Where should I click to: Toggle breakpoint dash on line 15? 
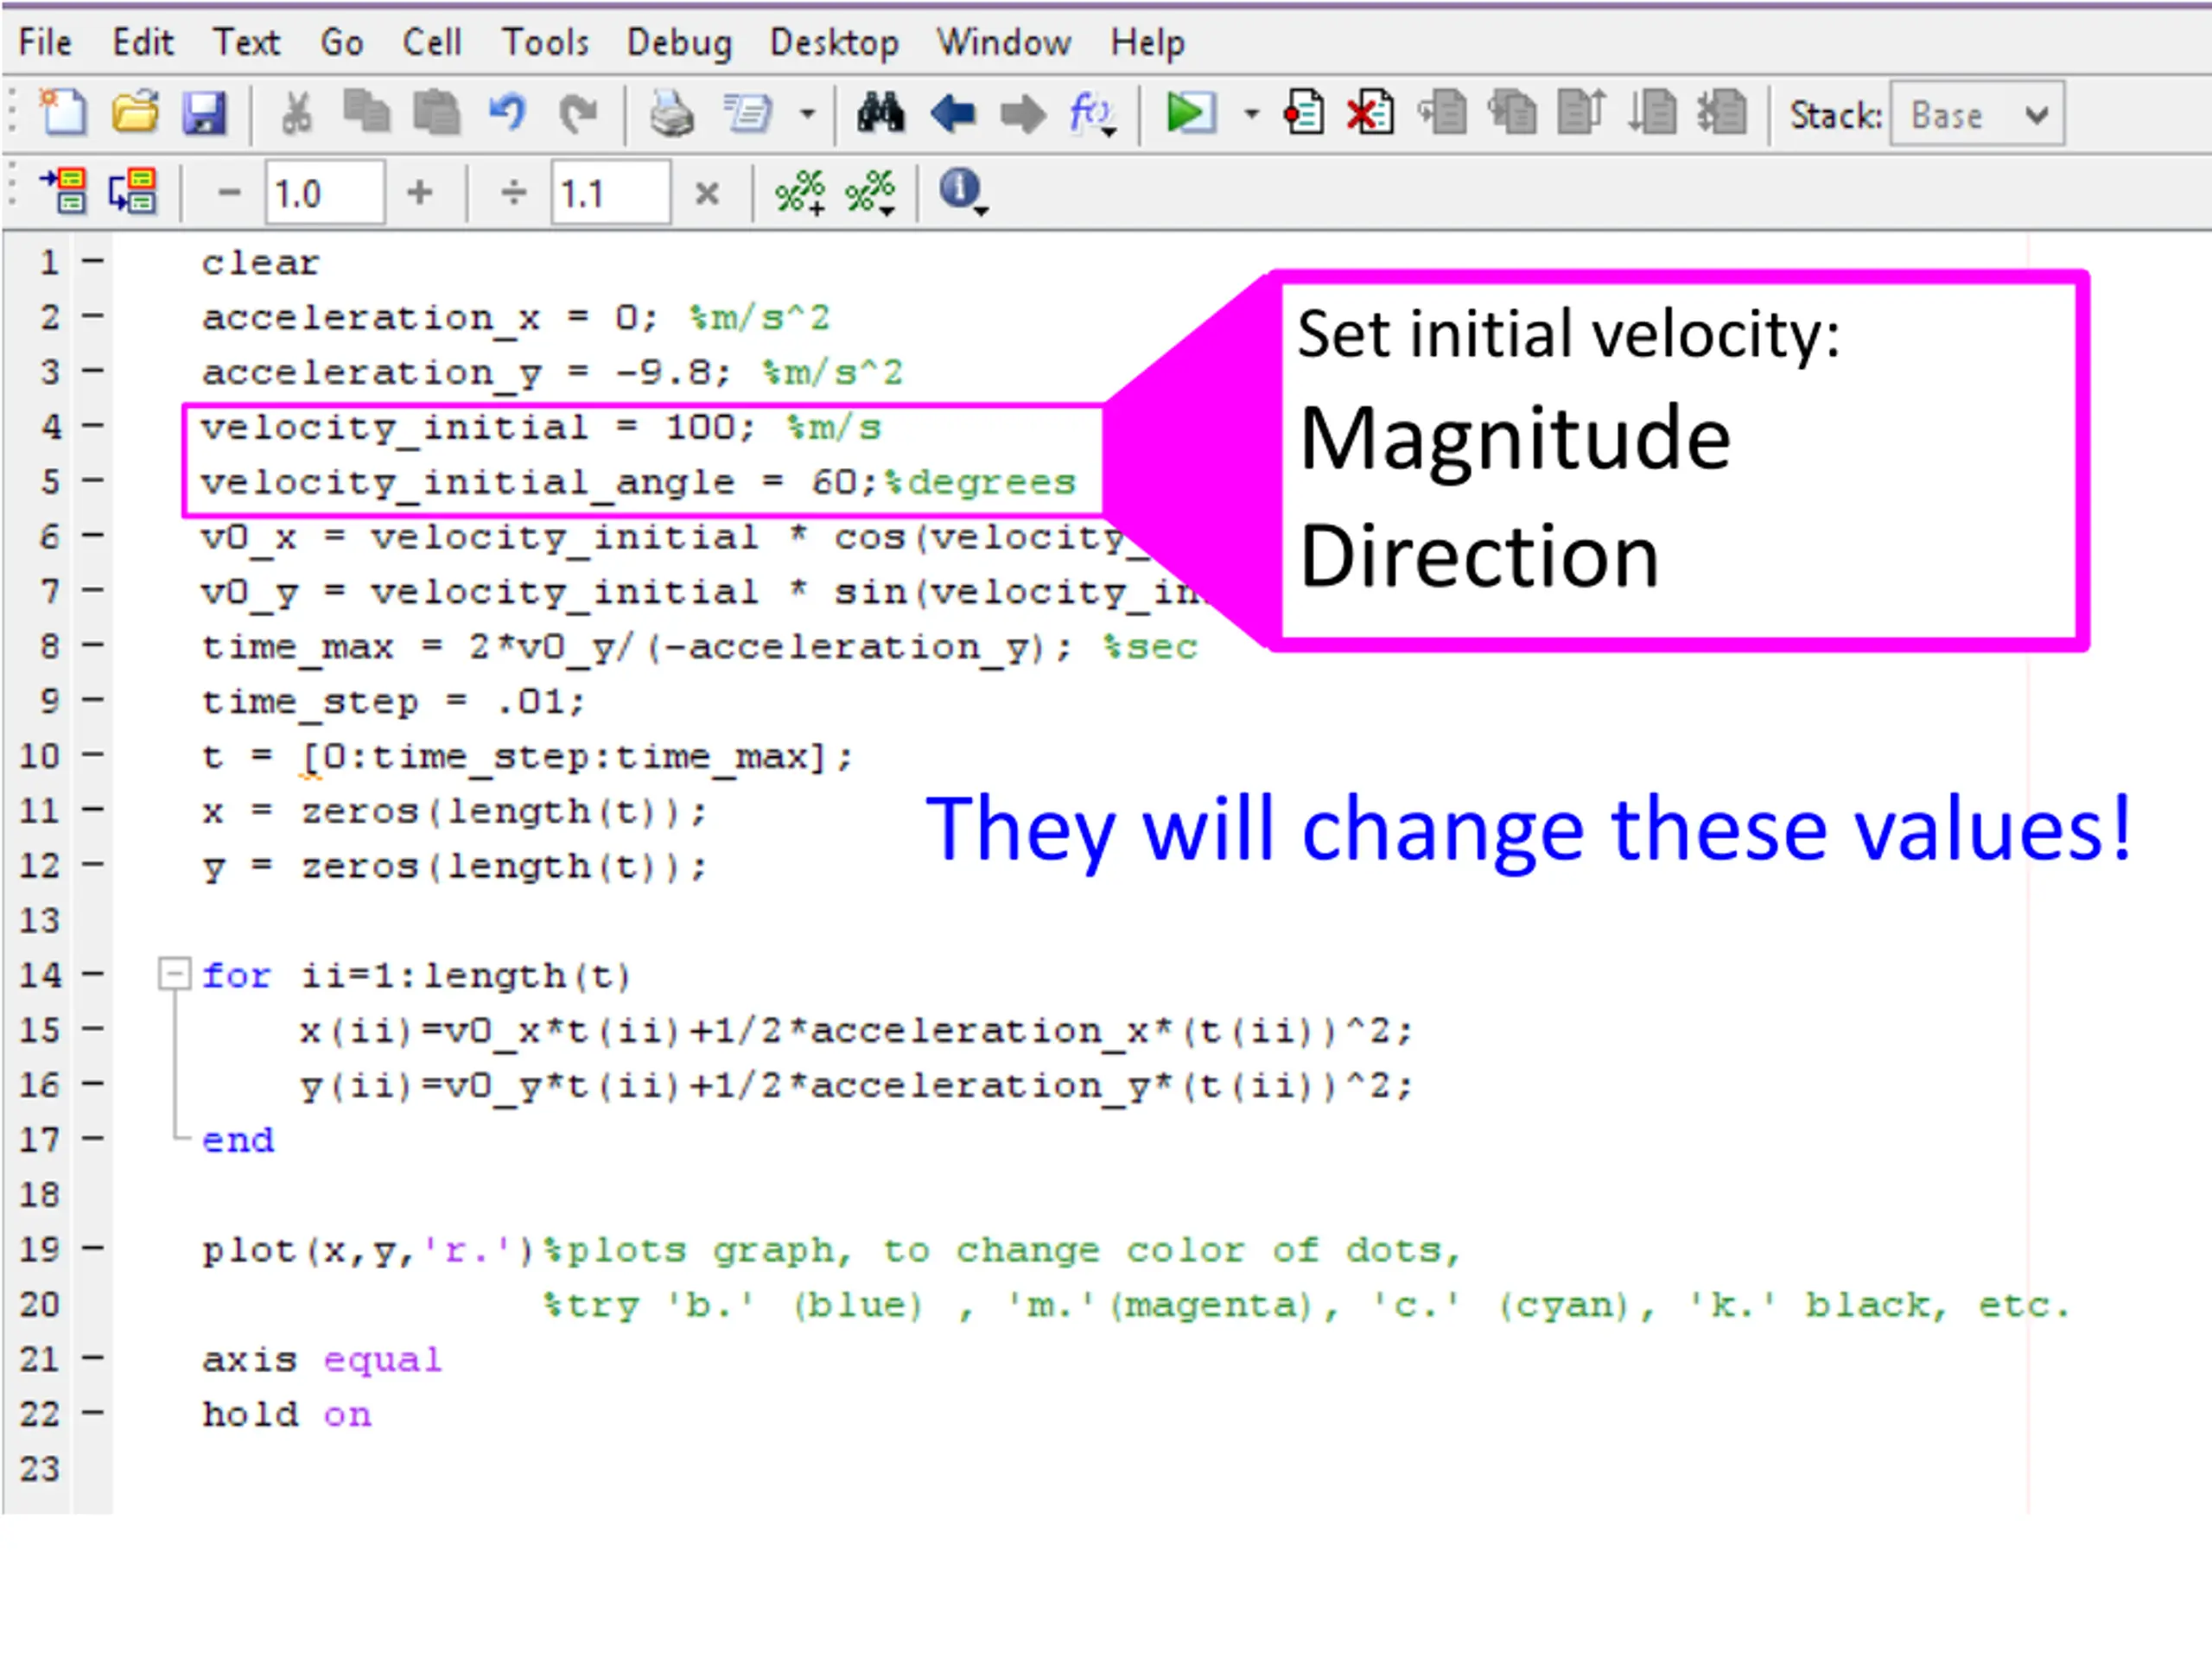93,1029
